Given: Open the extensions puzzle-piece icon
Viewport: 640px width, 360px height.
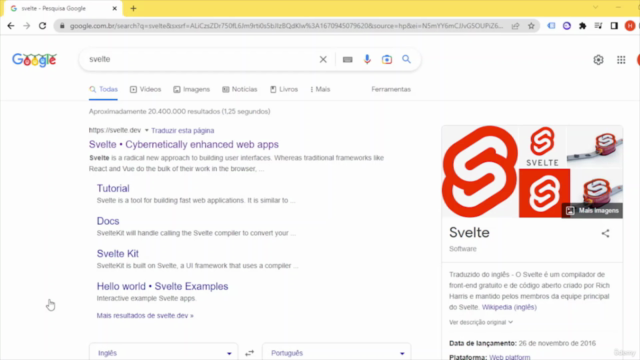Looking at the screenshot, I should click(x=582, y=26).
